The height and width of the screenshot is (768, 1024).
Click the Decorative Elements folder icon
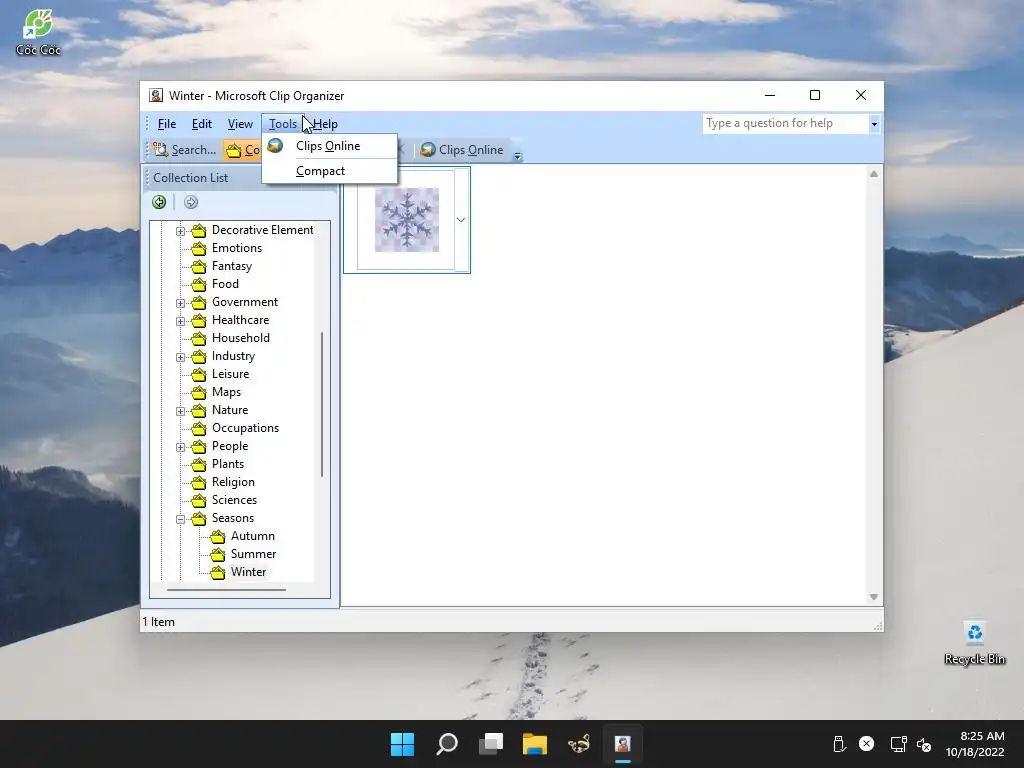199,230
